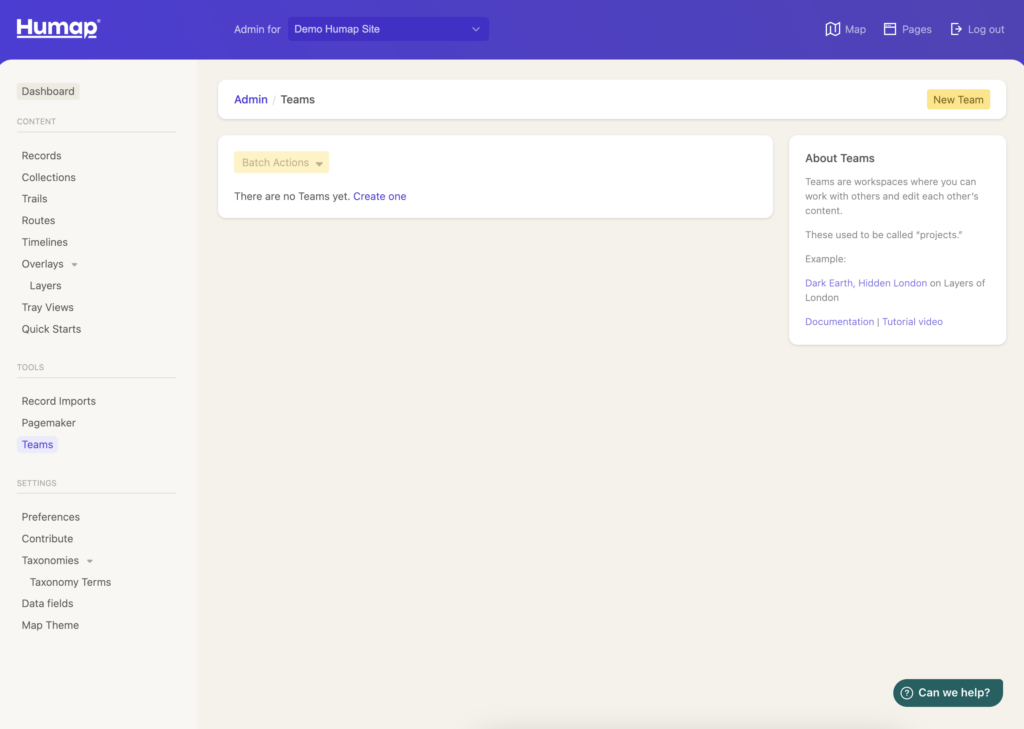The height and width of the screenshot is (729, 1024).
Task: Click the Create one link
Action: [x=379, y=196]
